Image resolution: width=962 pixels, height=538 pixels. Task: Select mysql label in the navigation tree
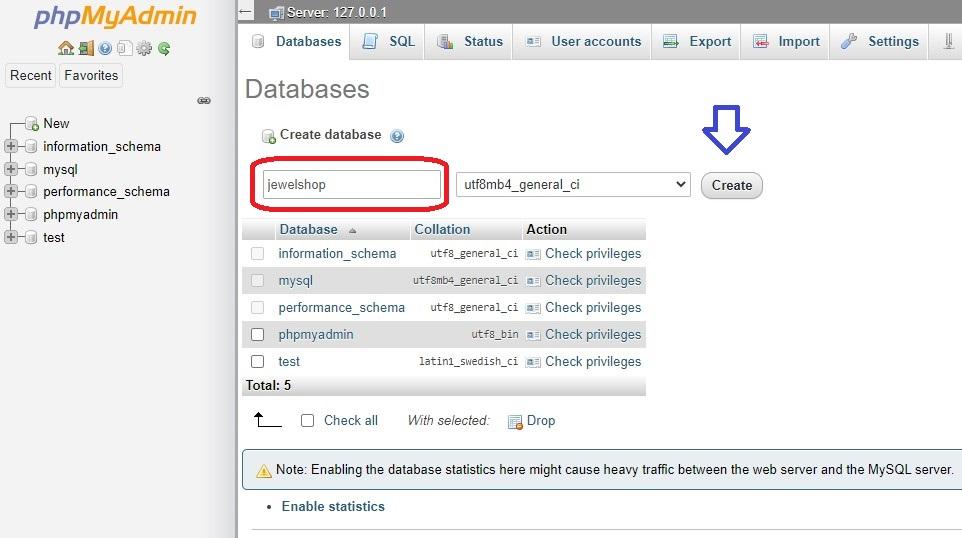tap(60, 170)
